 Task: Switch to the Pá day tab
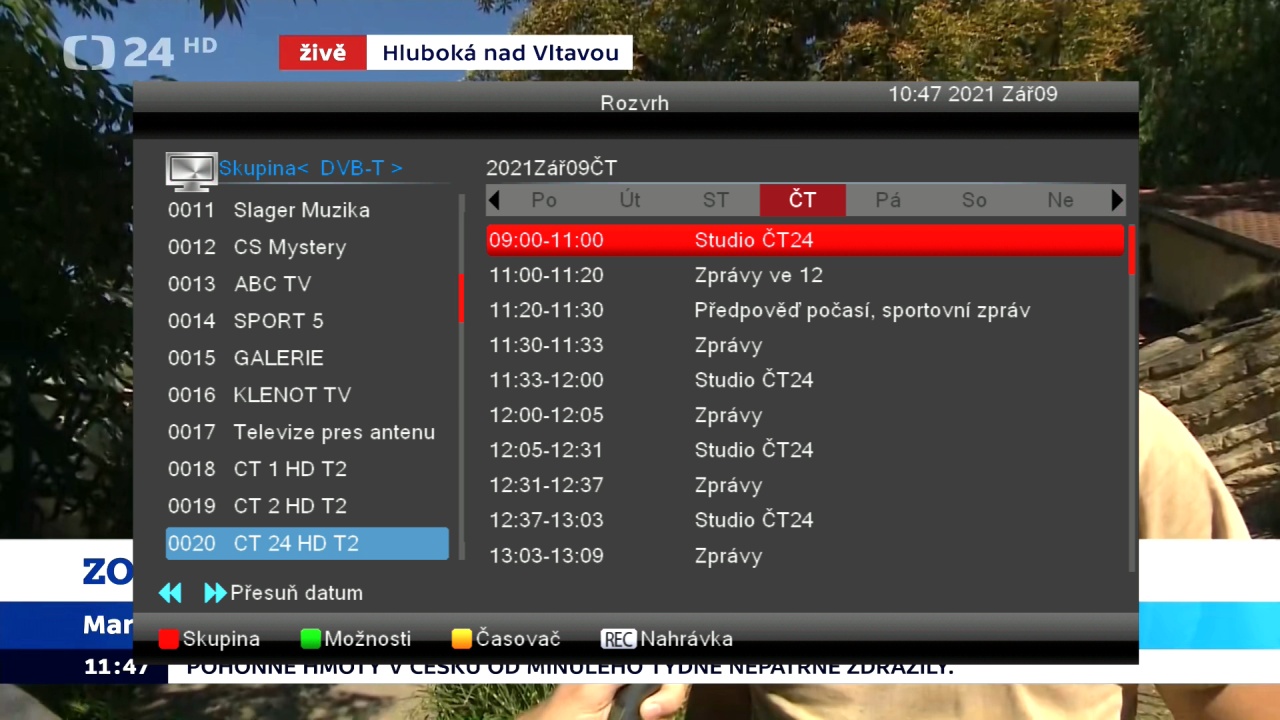click(888, 200)
